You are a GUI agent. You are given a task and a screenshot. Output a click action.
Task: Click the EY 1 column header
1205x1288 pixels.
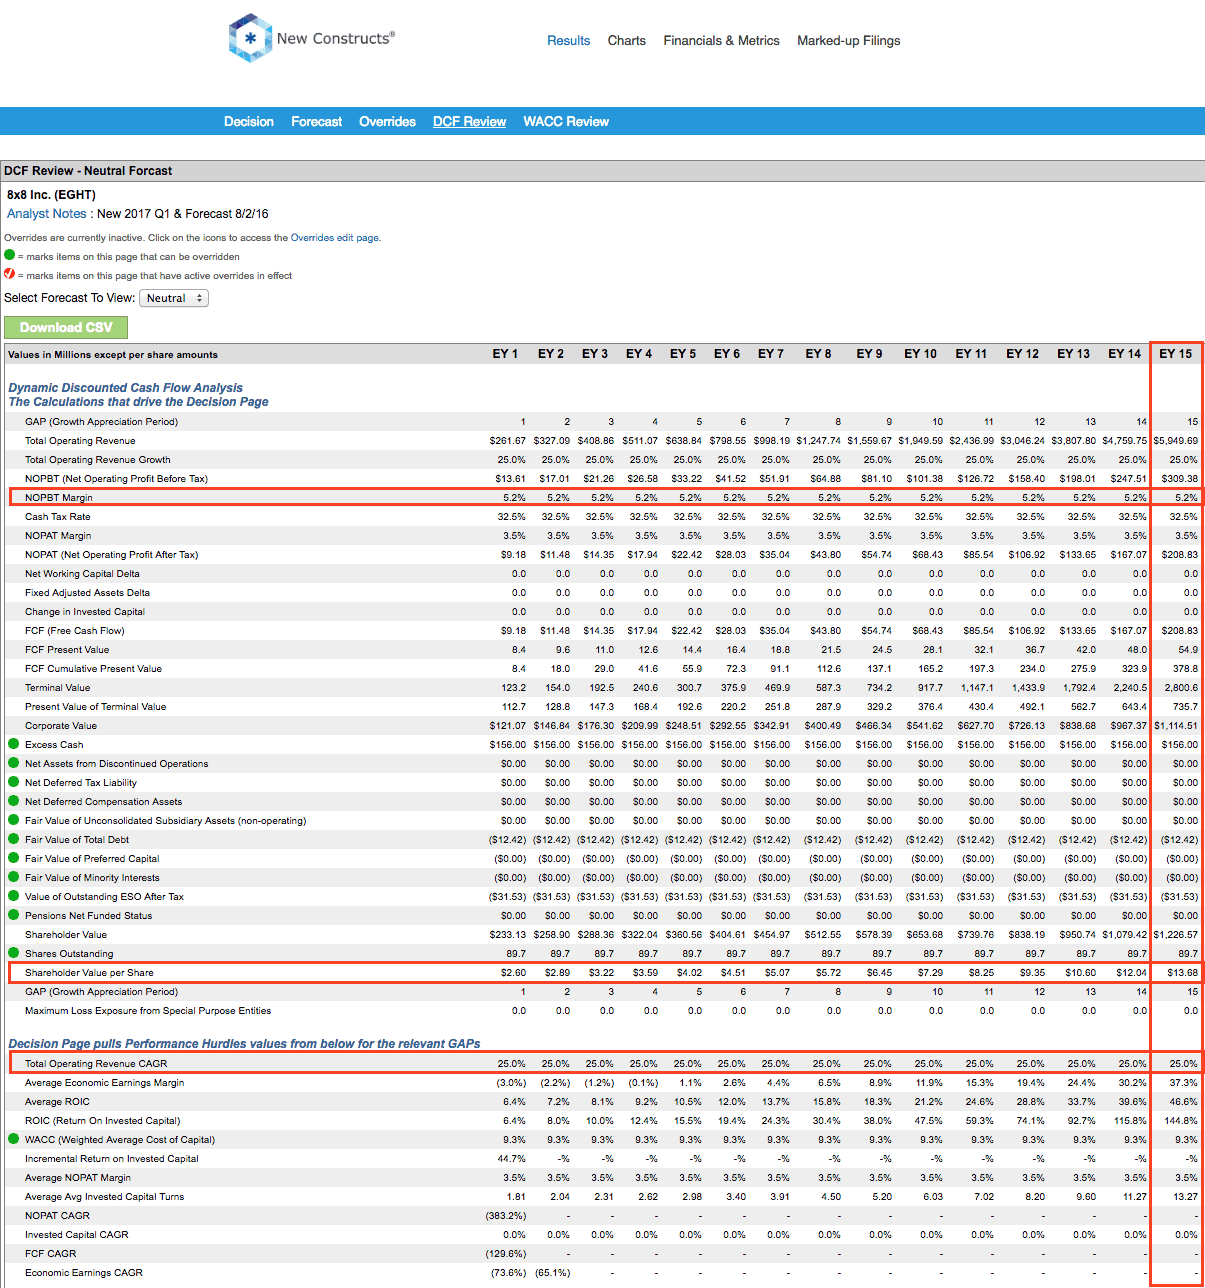pos(505,354)
